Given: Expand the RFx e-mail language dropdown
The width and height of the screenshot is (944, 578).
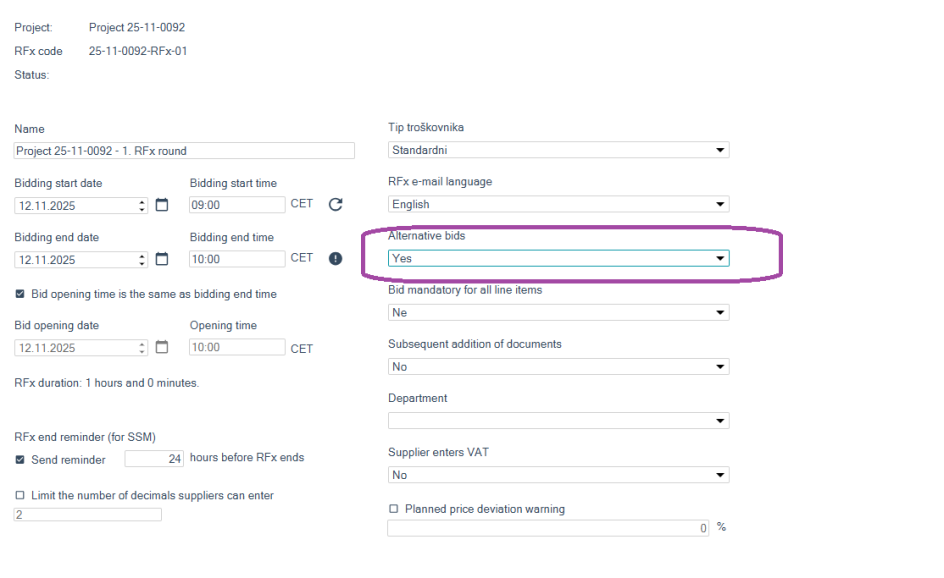Looking at the screenshot, I should coord(558,204).
